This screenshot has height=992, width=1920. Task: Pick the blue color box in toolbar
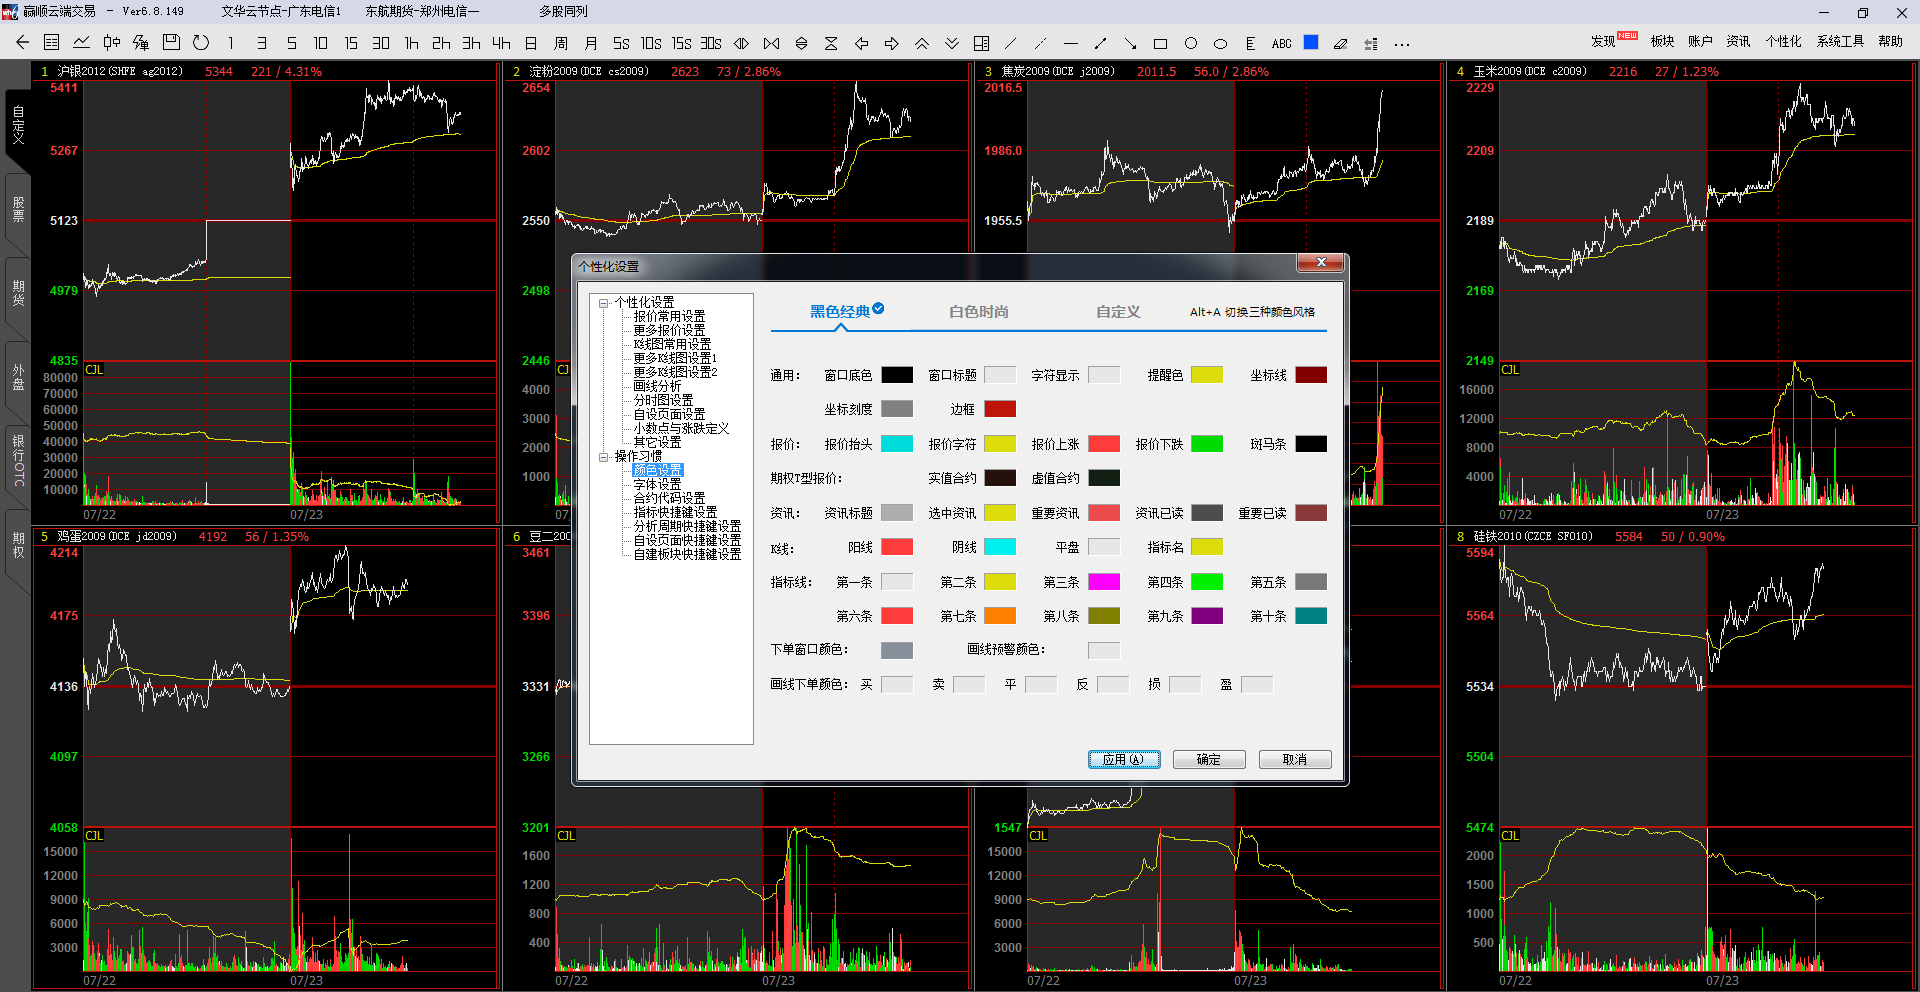(1311, 43)
